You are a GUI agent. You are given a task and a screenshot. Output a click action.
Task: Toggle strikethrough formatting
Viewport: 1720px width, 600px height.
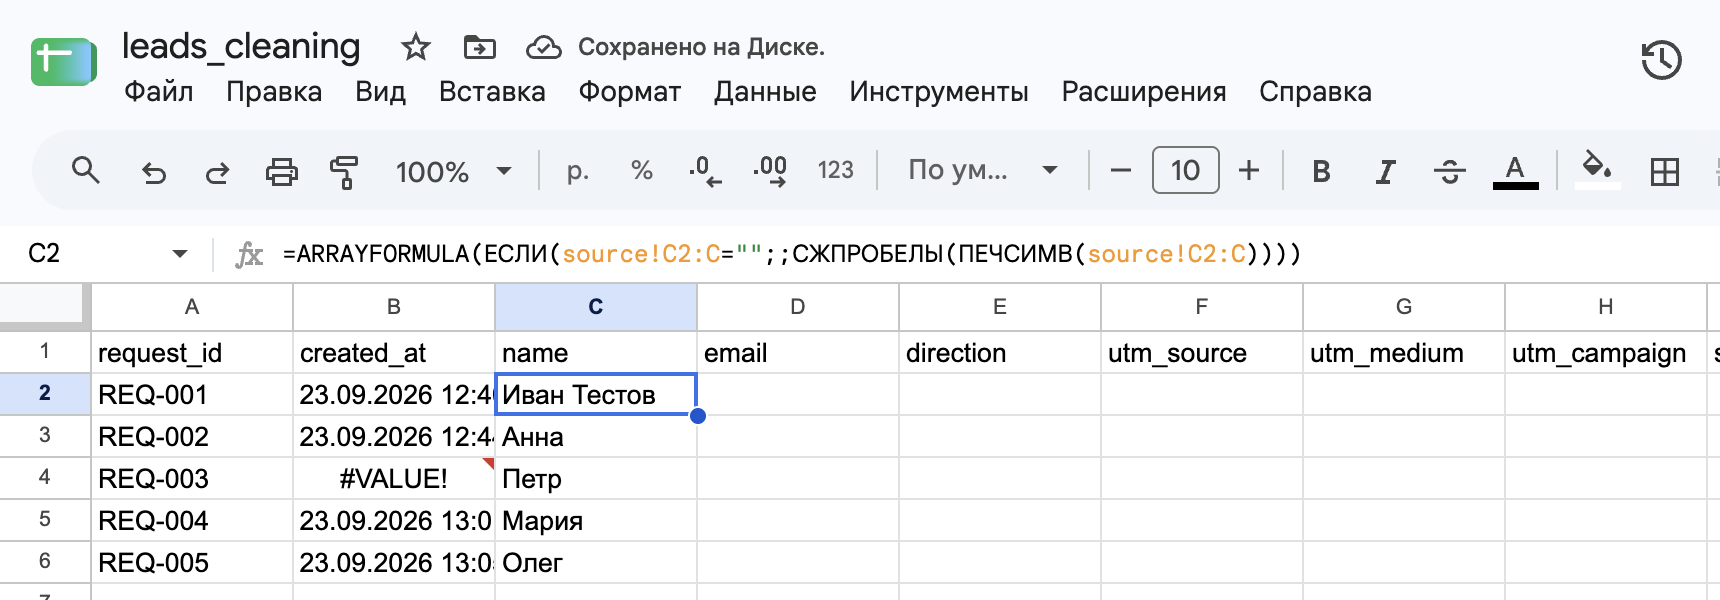click(1449, 172)
